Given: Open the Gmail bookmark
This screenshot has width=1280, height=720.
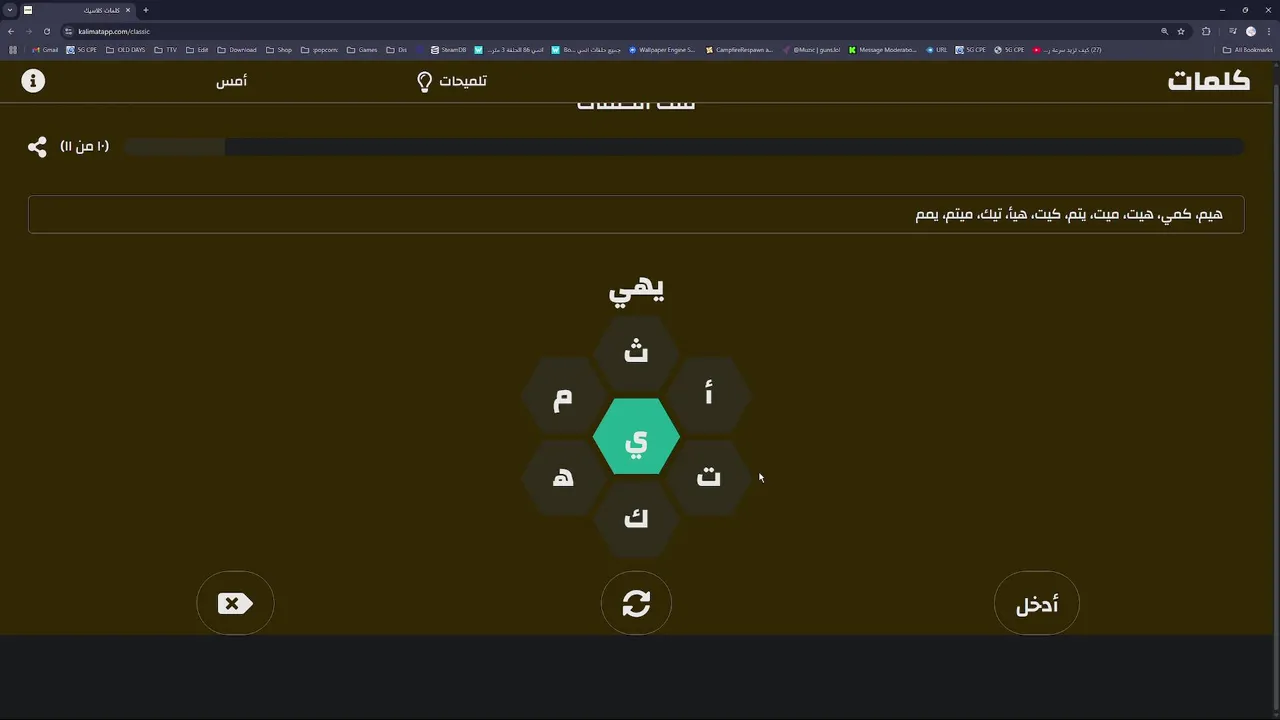Looking at the screenshot, I should coord(45,50).
